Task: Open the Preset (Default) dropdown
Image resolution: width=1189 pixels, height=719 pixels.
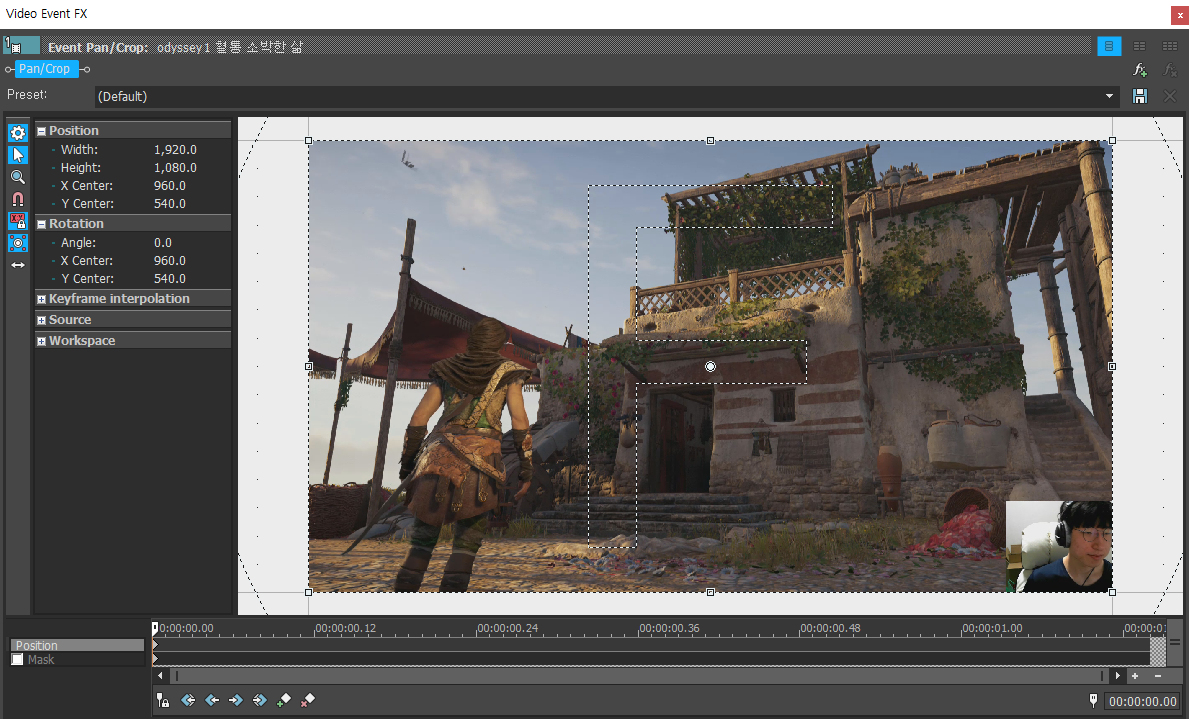Action: click(607, 96)
